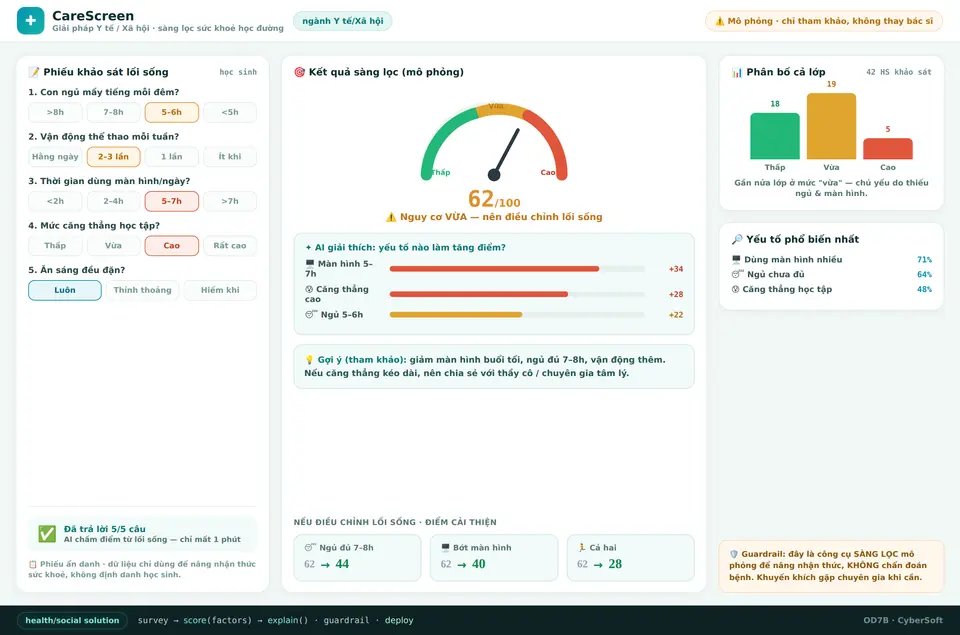Click the Ngủ 5-6h factor bar
Image resolution: width=960 pixels, height=635 pixels.
pos(517,315)
